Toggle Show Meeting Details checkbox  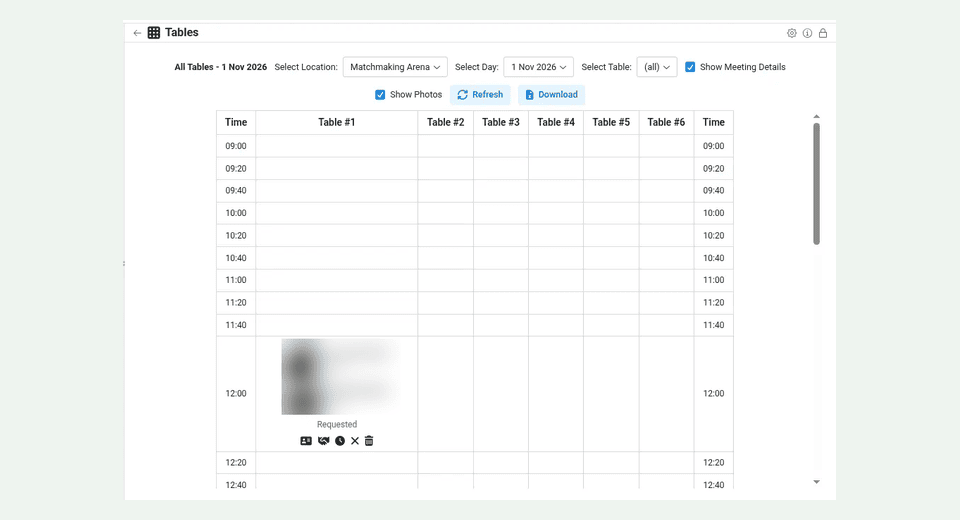point(690,67)
